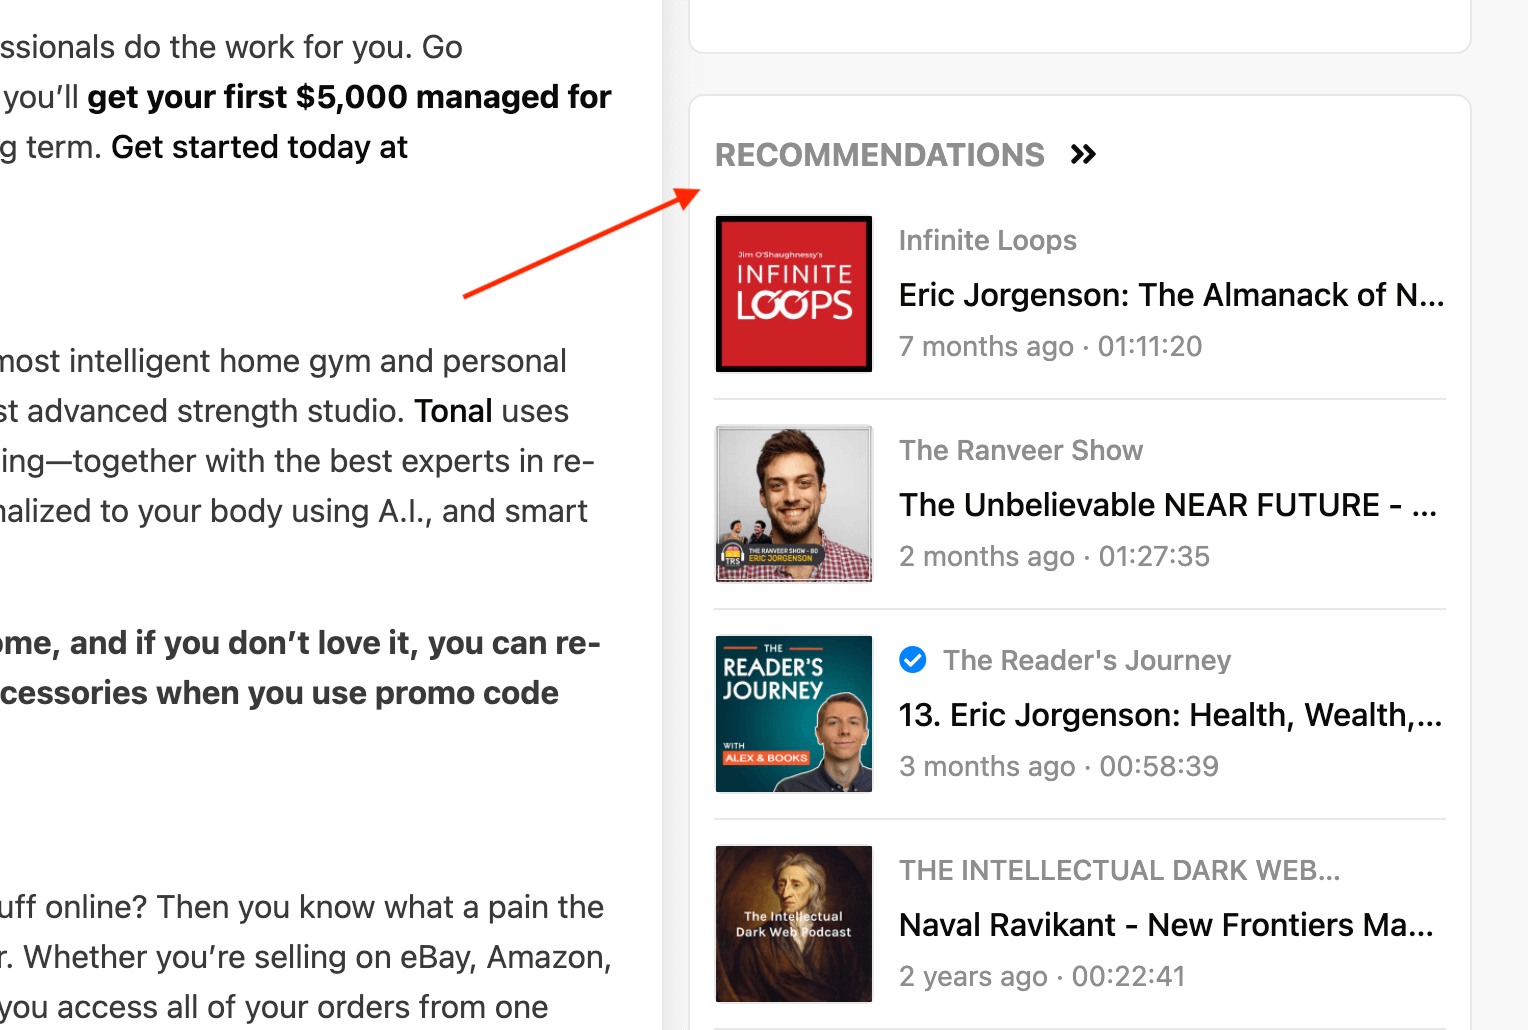Open The Ranveer Show podcast name
This screenshot has height=1030, width=1528.
[x=1021, y=450]
